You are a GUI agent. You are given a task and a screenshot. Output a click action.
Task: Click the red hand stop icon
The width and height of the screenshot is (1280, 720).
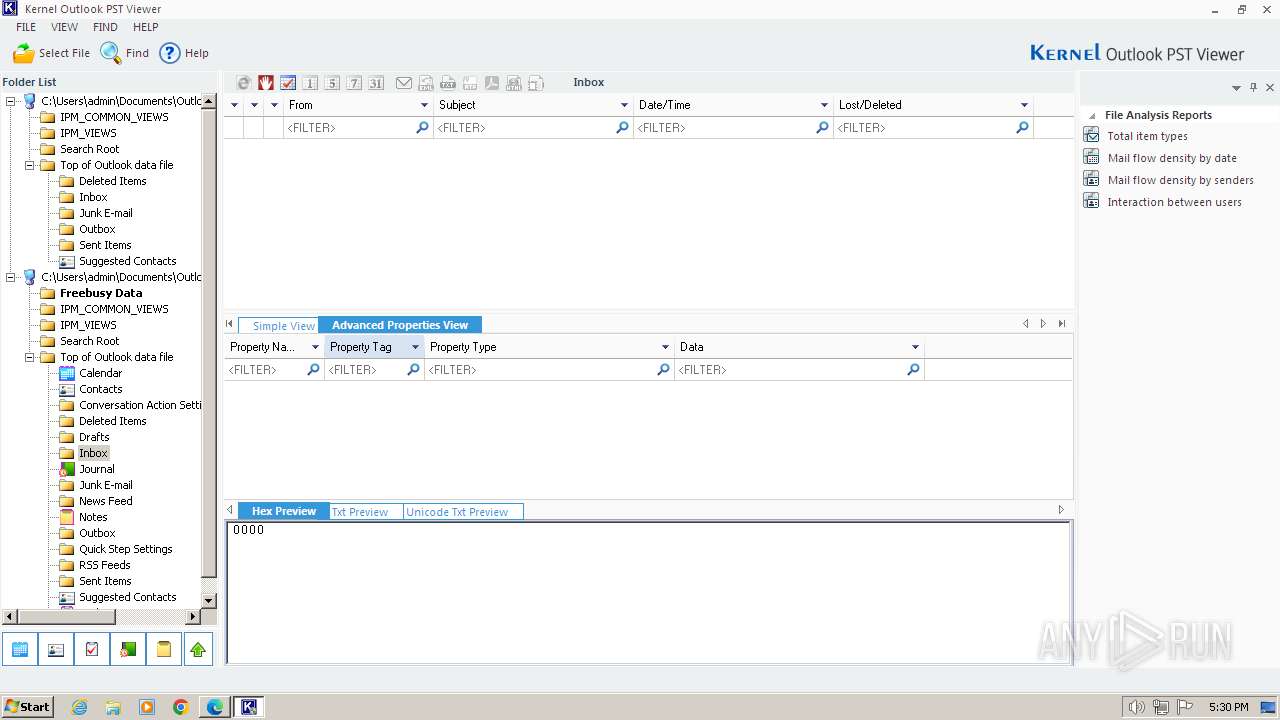pyautogui.click(x=266, y=83)
